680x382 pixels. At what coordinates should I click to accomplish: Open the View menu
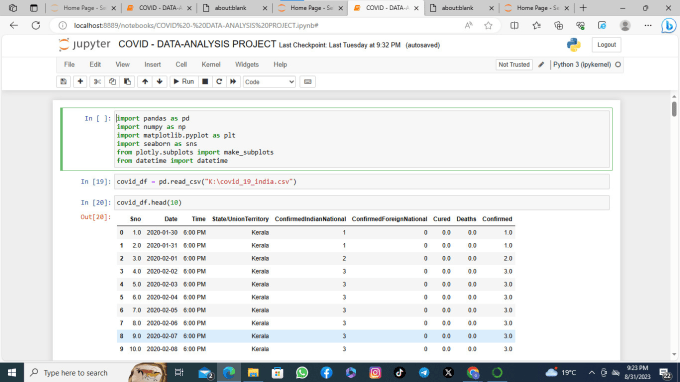(122, 65)
